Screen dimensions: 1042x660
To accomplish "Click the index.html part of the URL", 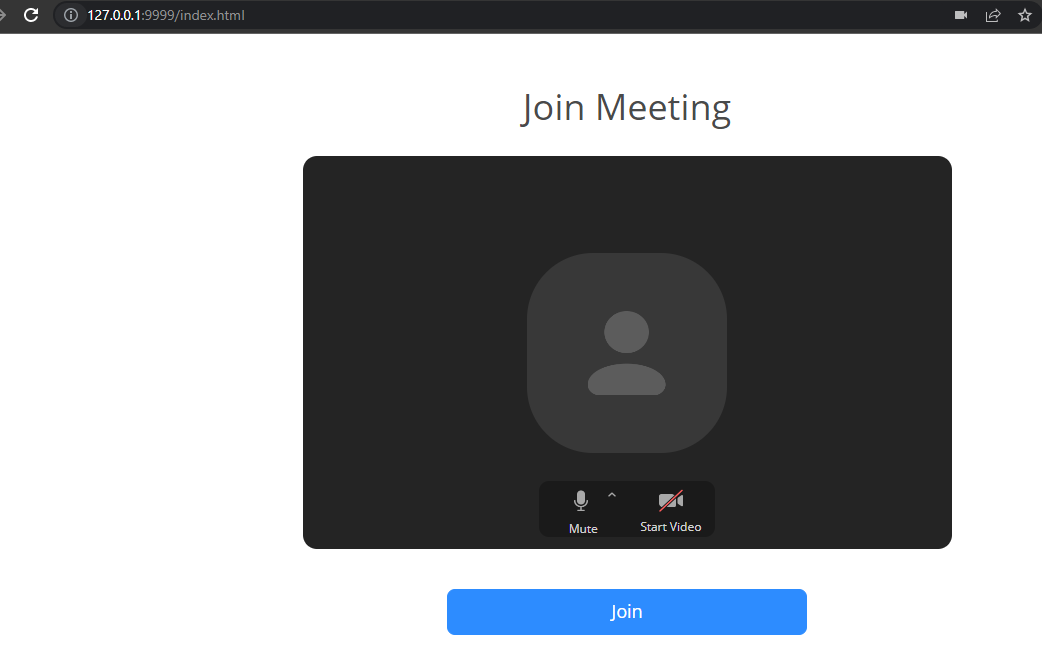I will click(x=212, y=15).
